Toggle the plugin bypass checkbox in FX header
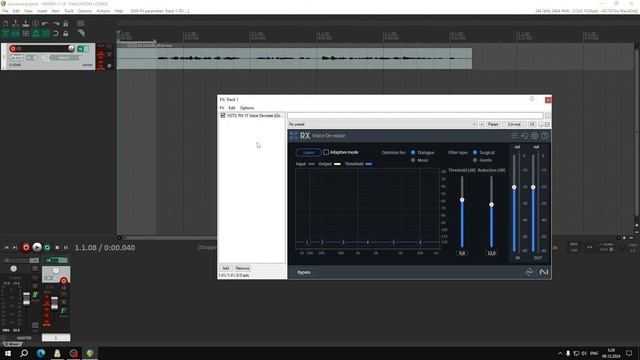 (x=547, y=124)
